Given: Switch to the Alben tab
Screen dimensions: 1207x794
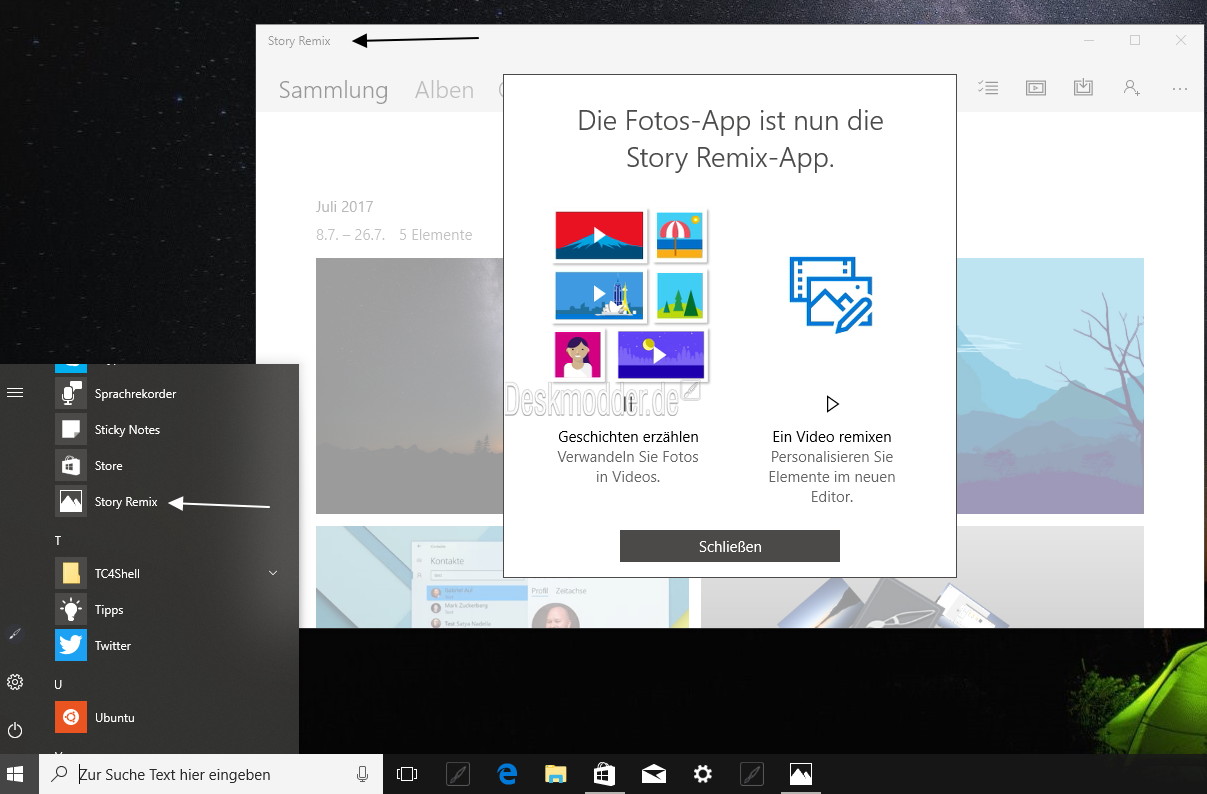Looking at the screenshot, I should point(444,90).
